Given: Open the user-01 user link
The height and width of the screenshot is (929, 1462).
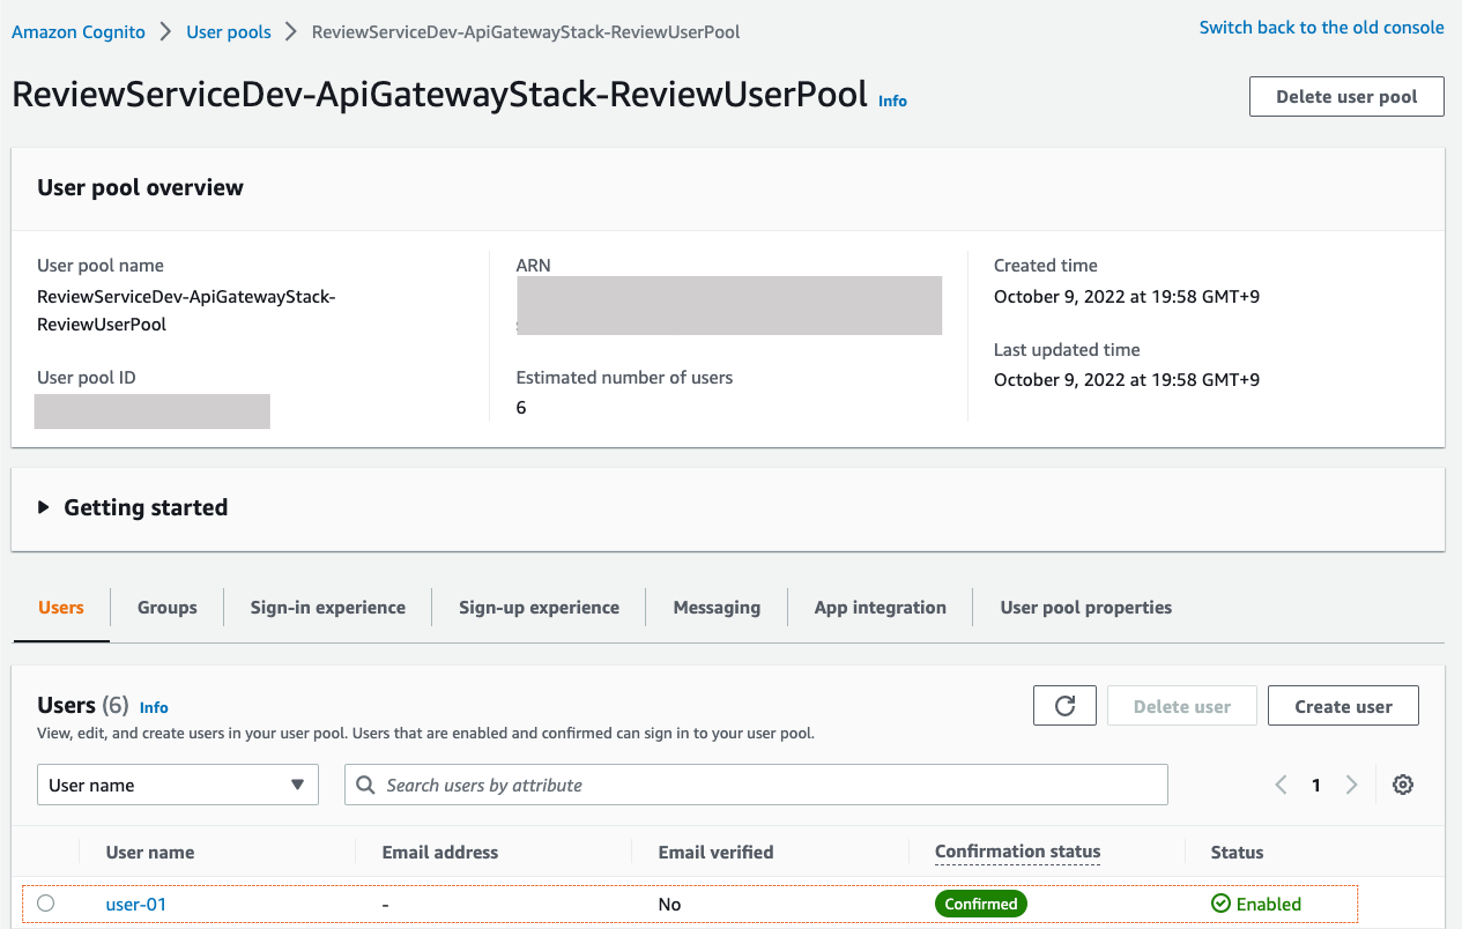Looking at the screenshot, I should [136, 904].
